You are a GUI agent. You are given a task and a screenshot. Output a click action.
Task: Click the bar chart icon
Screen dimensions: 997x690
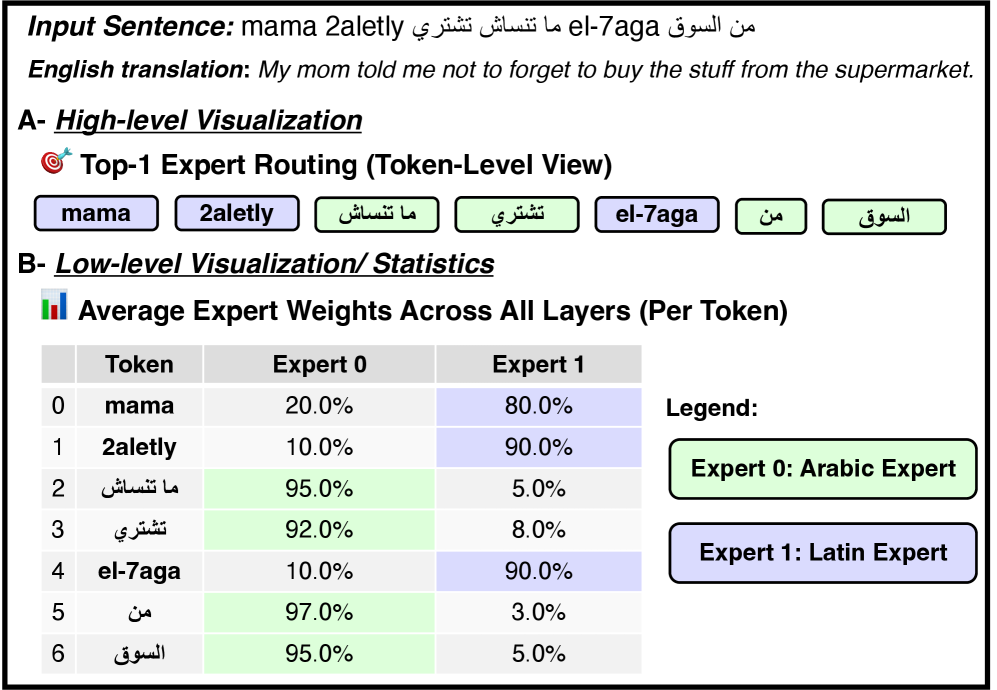[54, 308]
